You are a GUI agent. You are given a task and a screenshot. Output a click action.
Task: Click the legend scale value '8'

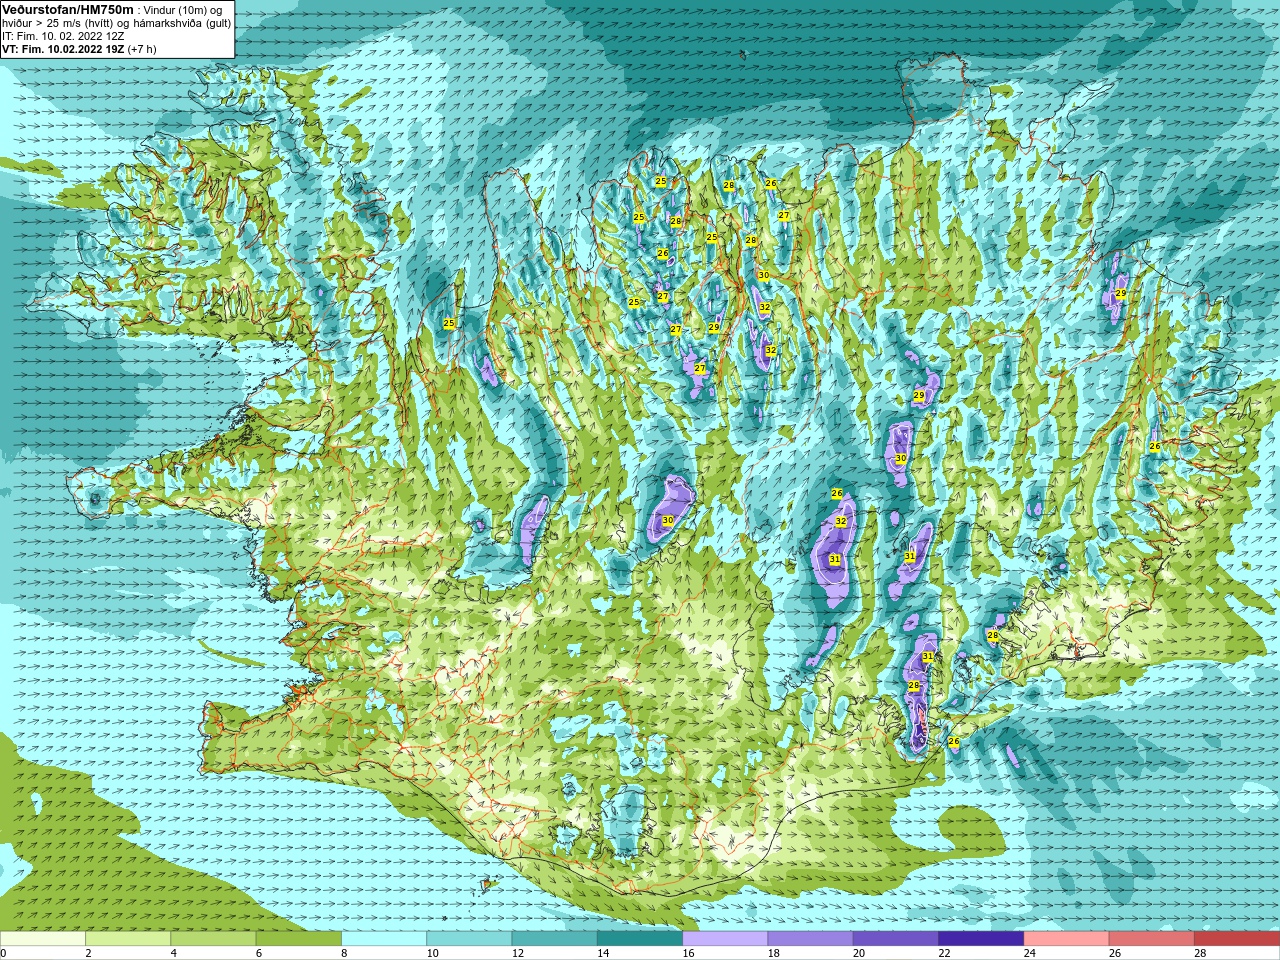pos(344,954)
